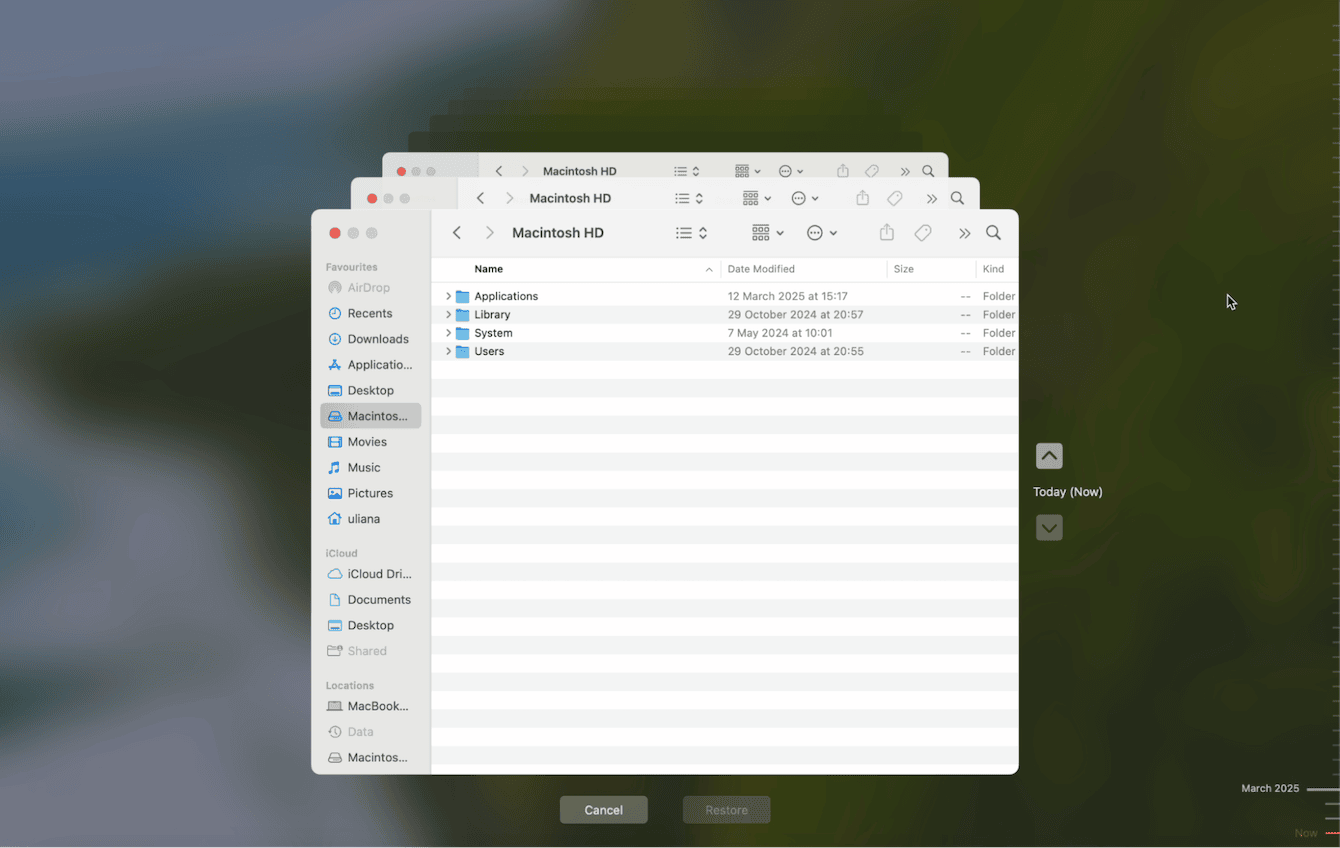1340x848 pixels.
Task: Expand the Applications folder disclosure triangle
Action: 447,295
